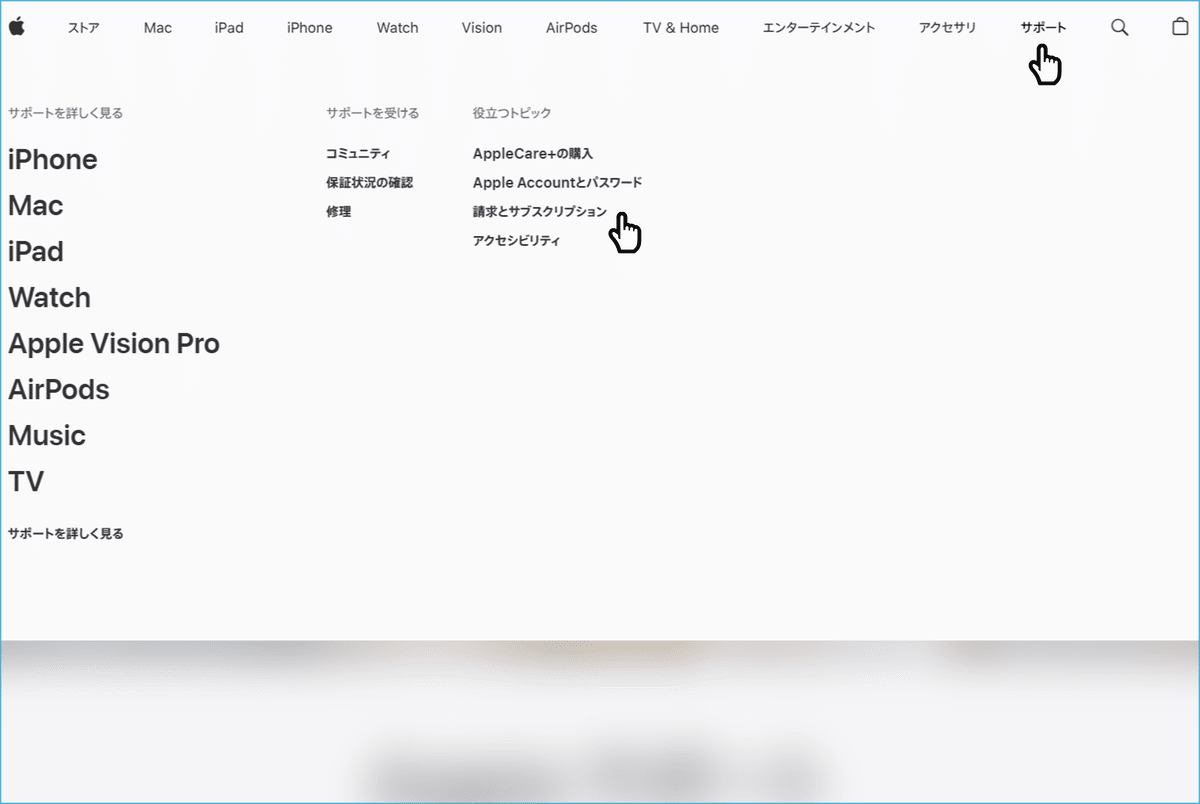The height and width of the screenshot is (804, 1200).
Task: Open the shopping bag icon
Action: point(1182,27)
